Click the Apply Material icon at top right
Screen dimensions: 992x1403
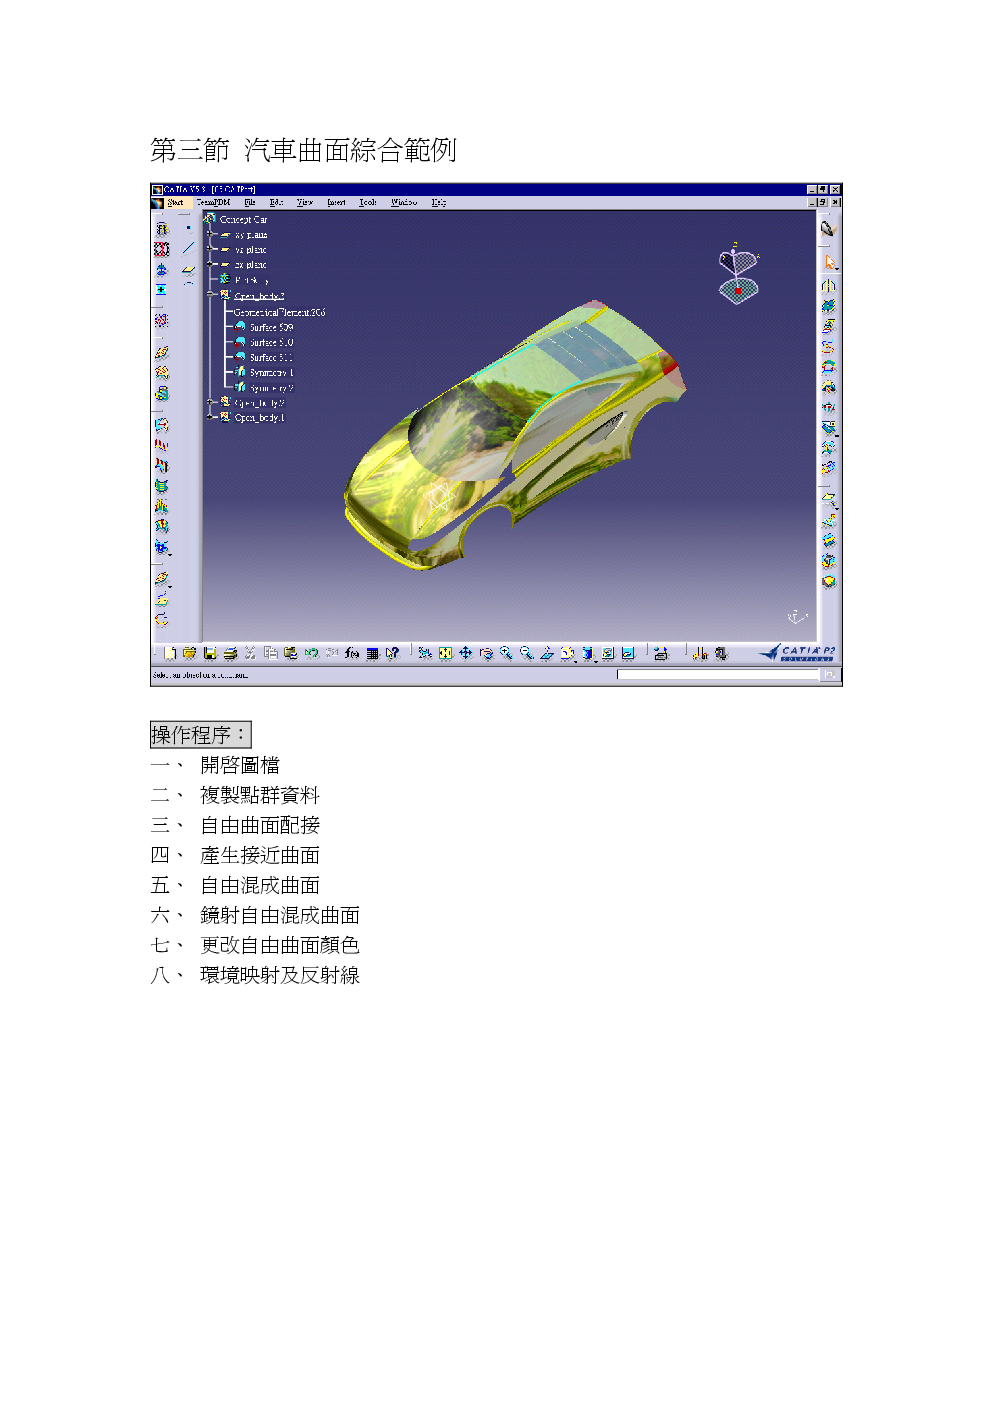(828, 228)
